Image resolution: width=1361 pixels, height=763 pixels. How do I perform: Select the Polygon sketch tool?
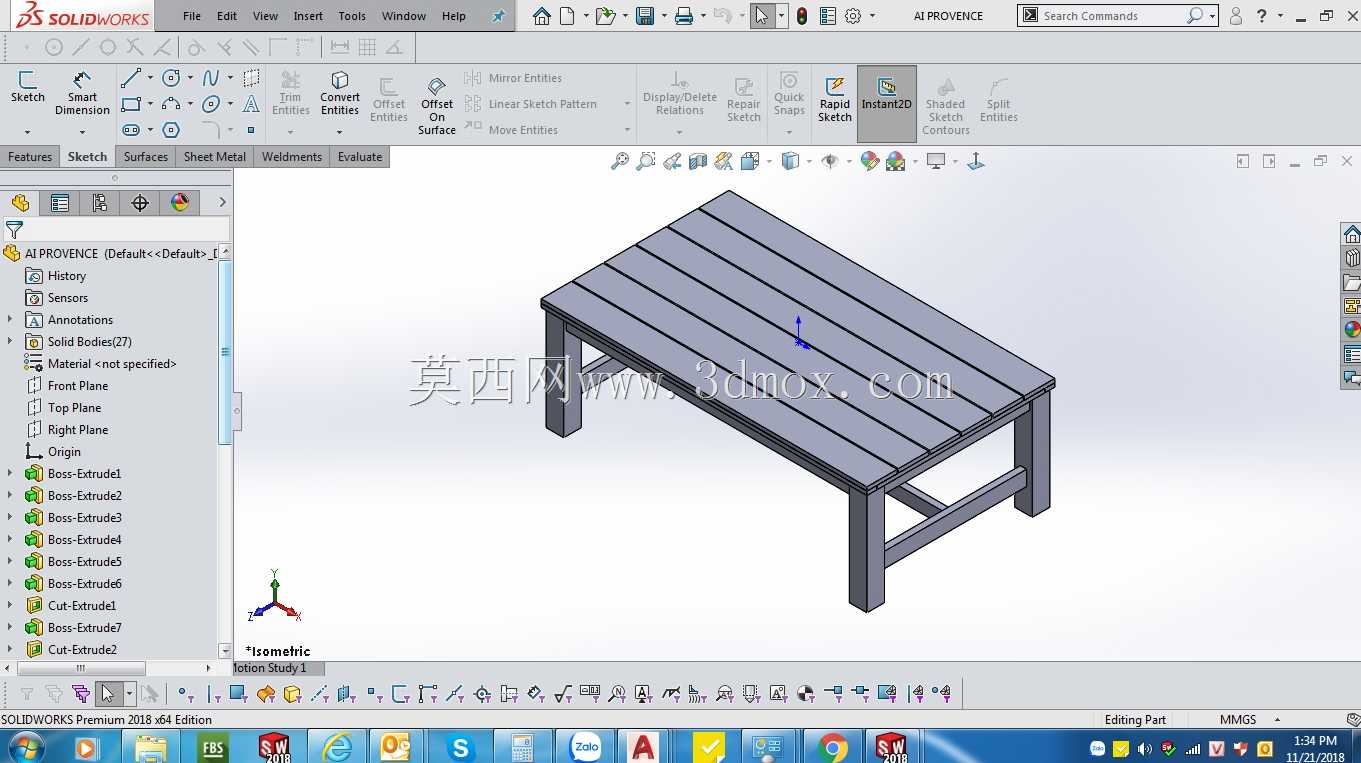pyautogui.click(x=171, y=130)
